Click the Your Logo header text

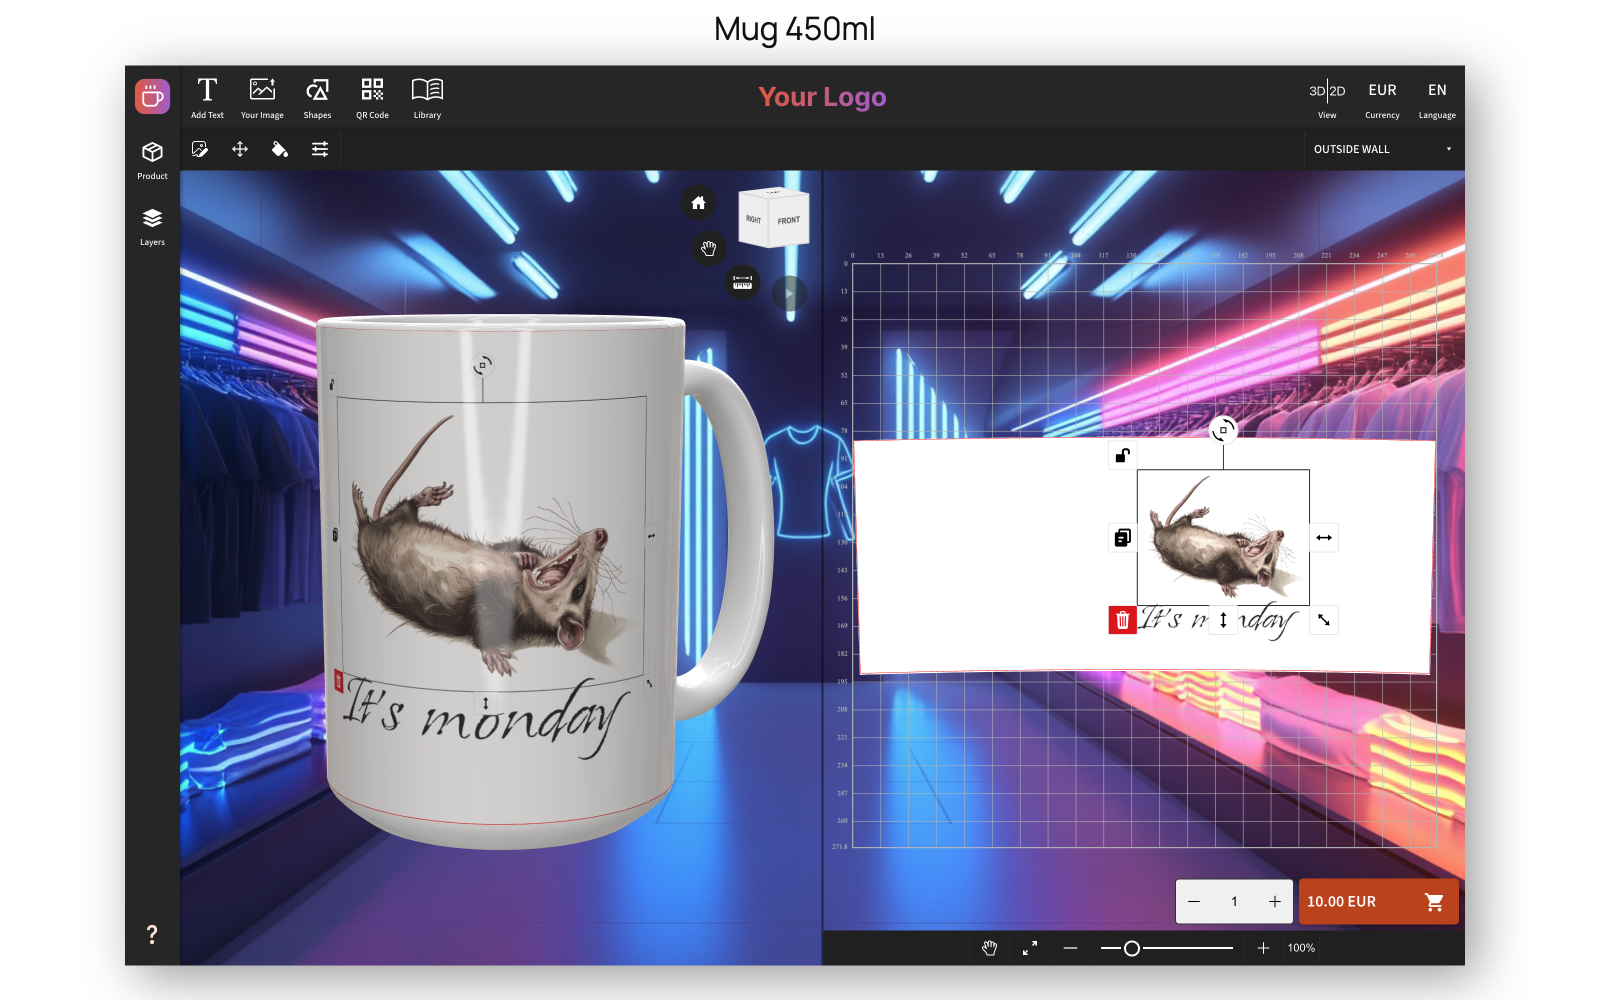point(822,97)
